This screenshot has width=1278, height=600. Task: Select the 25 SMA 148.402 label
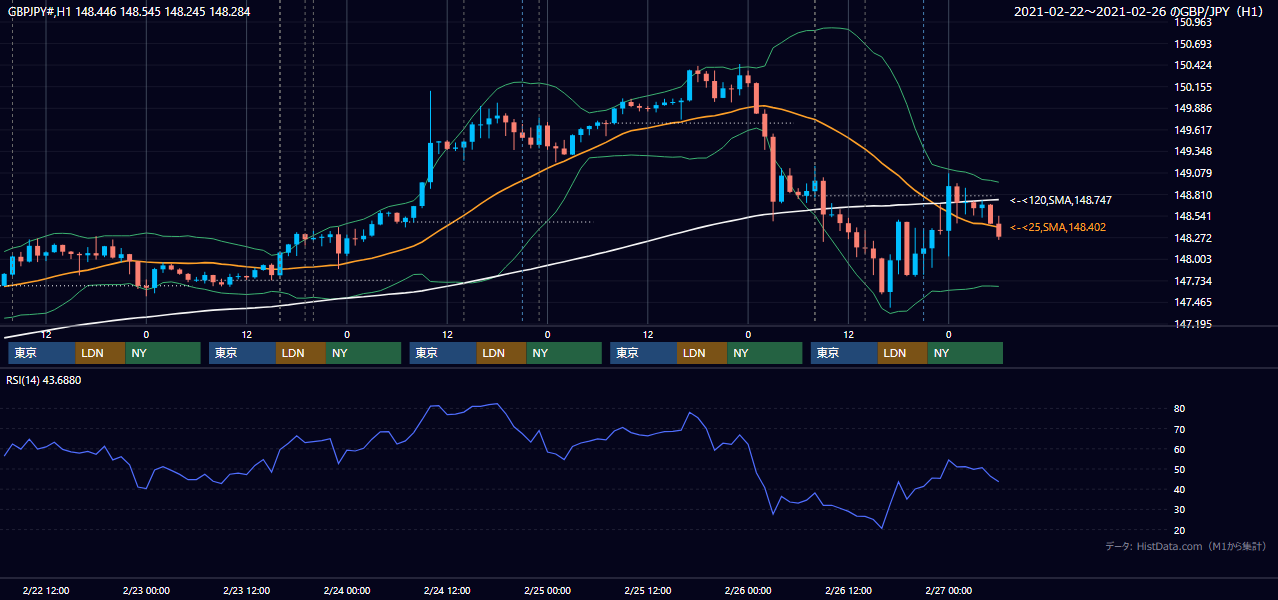coord(1058,228)
